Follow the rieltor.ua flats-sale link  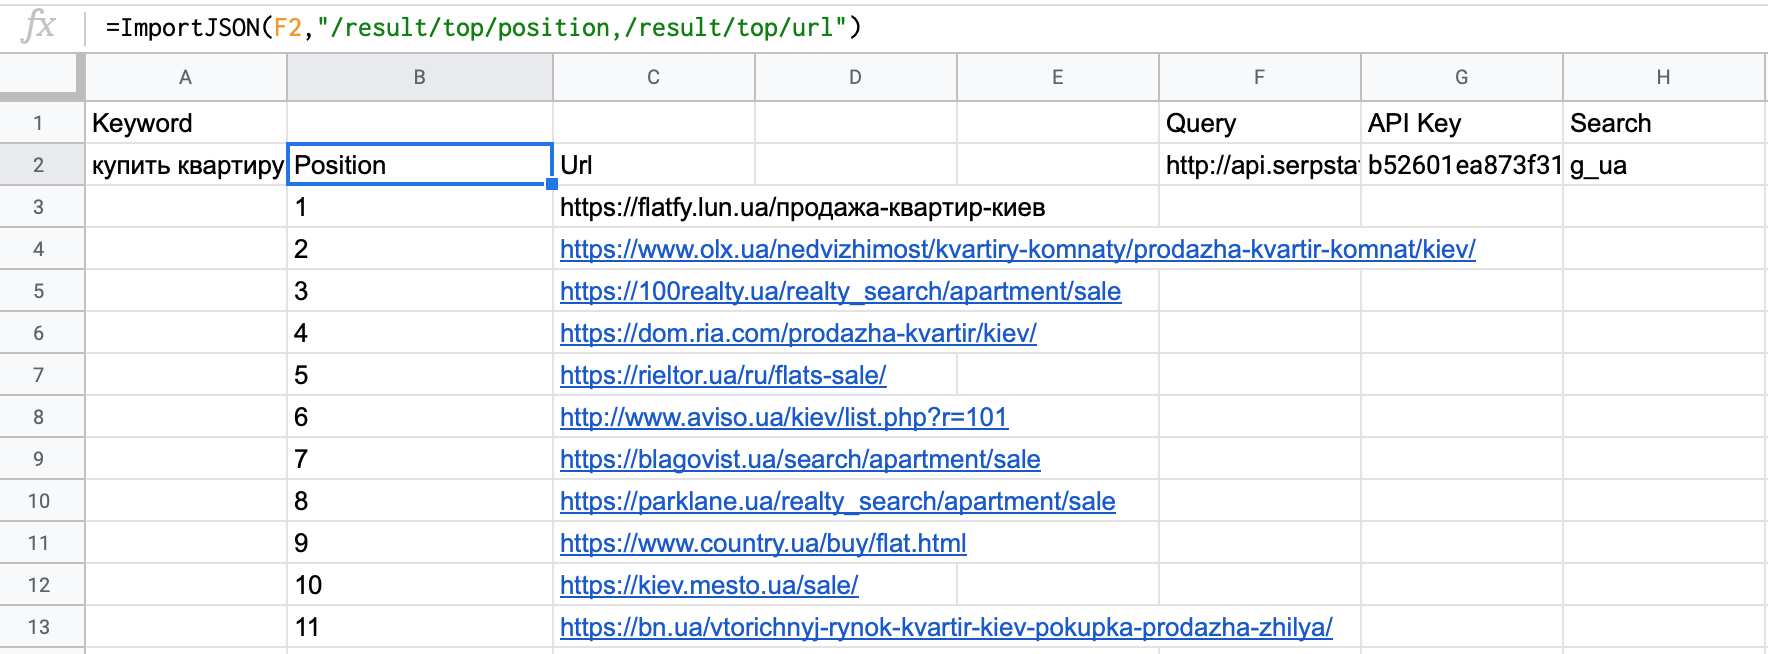pyautogui.click(x=722, y=375)
